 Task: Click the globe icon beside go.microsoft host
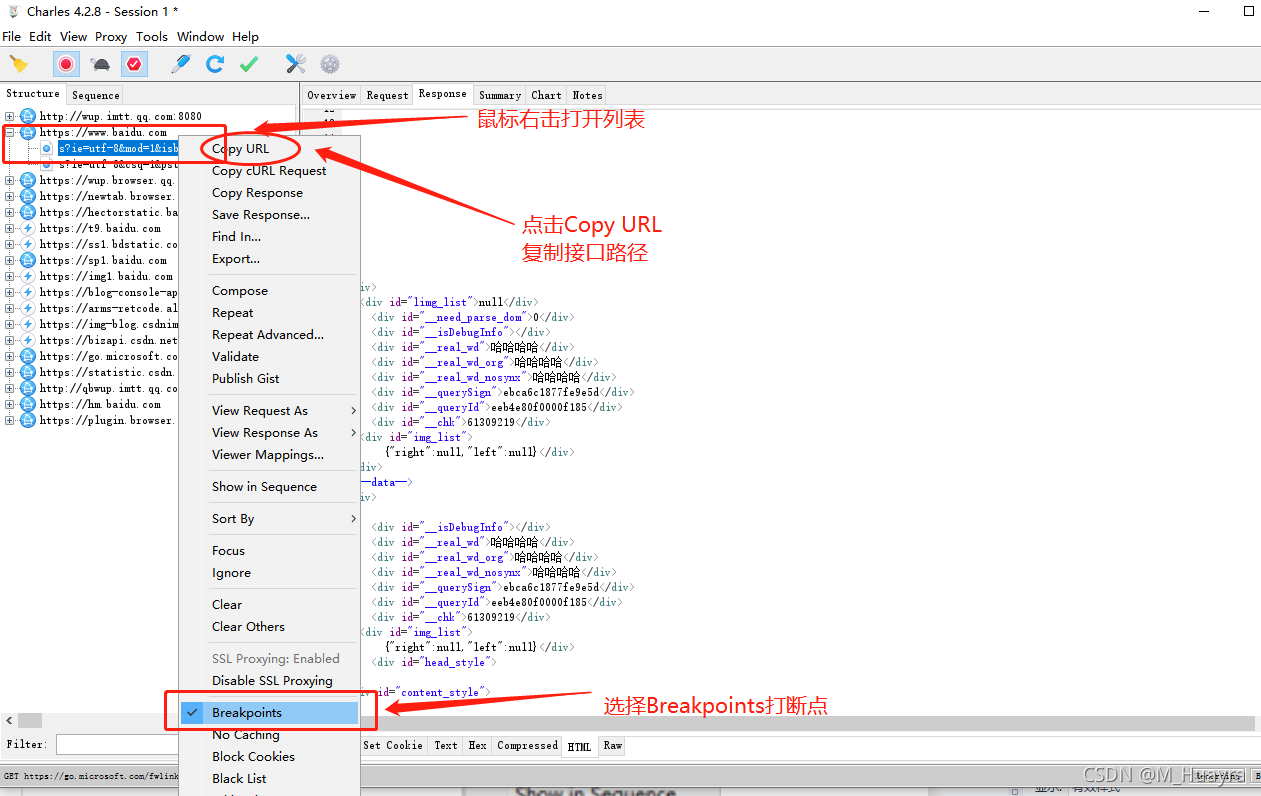pyautogui.click(x=28, y=356)
